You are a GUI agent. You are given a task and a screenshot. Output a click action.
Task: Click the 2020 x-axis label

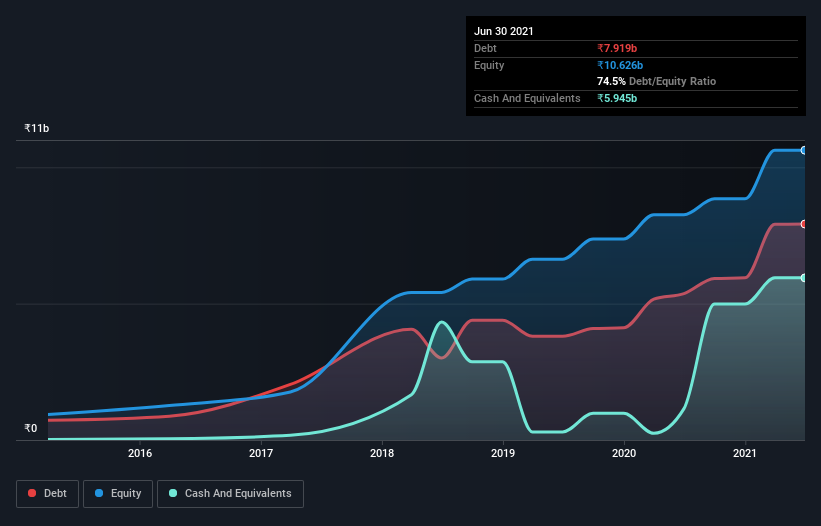(x=624, y=453)
